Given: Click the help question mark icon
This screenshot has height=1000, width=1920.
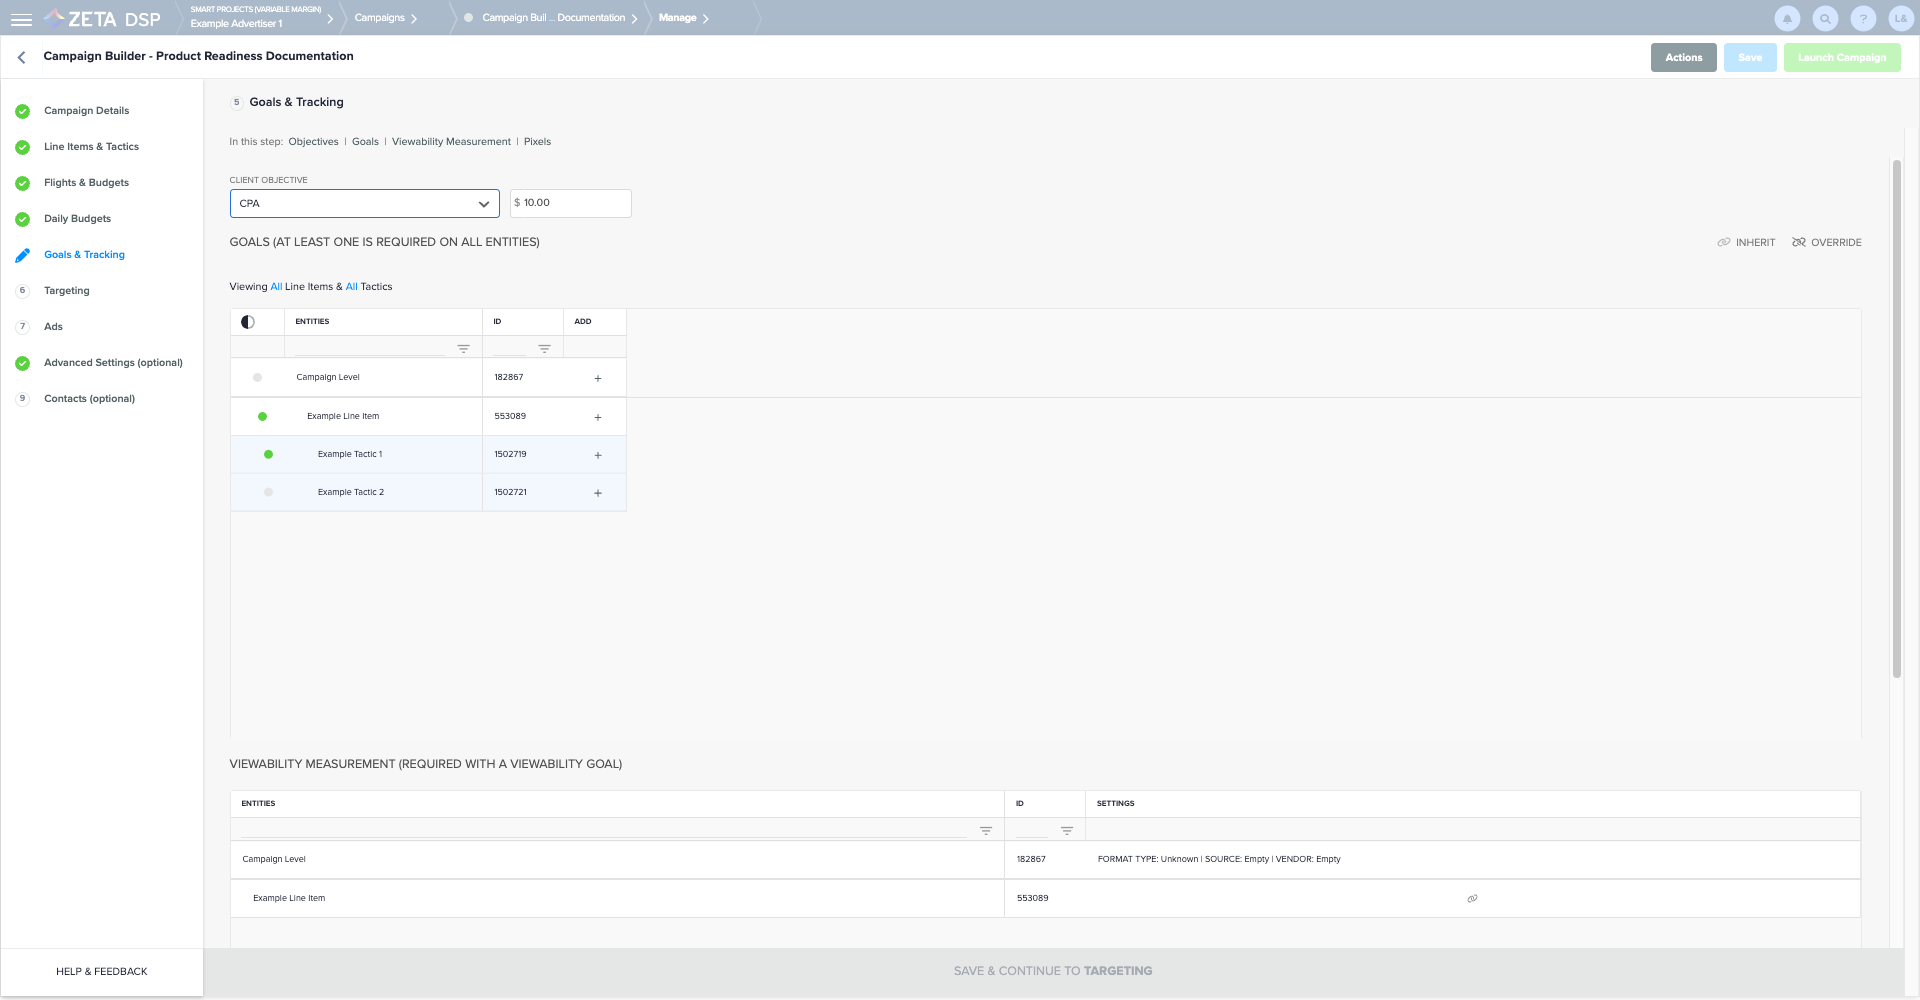Looking at the screenshot, I should click(1863, 19).
